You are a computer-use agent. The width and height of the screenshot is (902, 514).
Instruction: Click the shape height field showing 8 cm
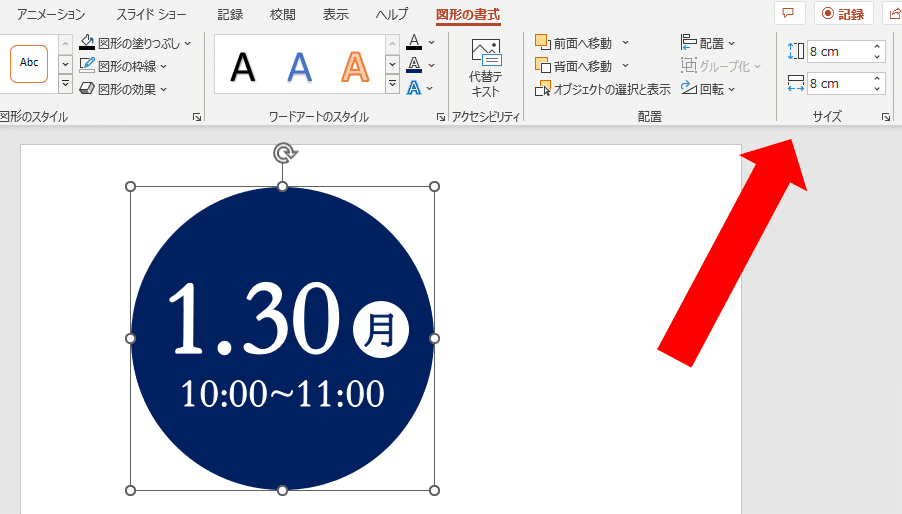(x=838, y=51)
